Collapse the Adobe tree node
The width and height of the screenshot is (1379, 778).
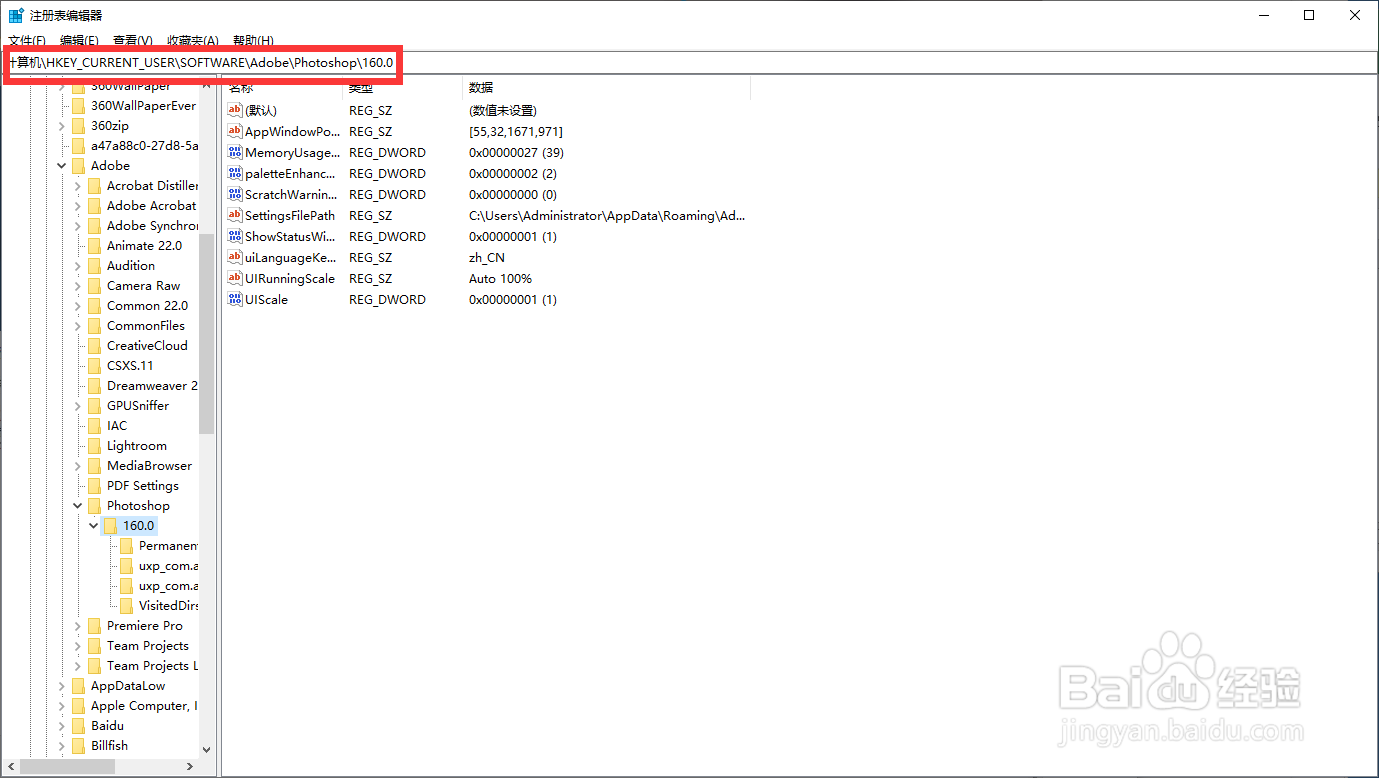tap(62, 166)
